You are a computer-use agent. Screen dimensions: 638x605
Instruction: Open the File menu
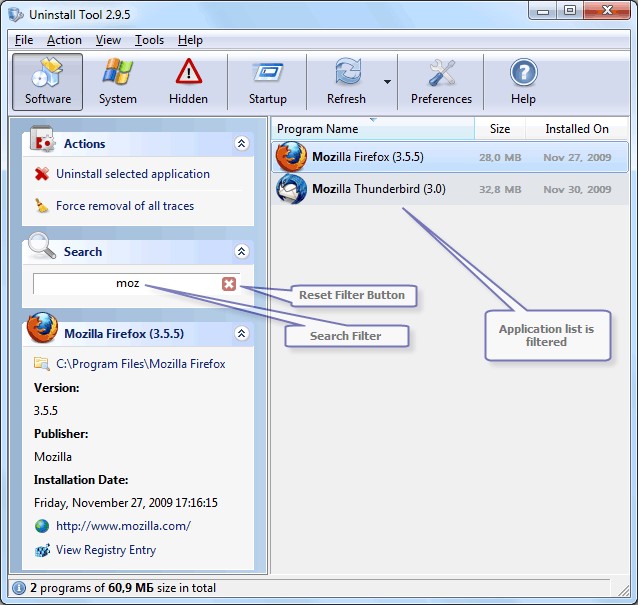(x=24, y=40)
